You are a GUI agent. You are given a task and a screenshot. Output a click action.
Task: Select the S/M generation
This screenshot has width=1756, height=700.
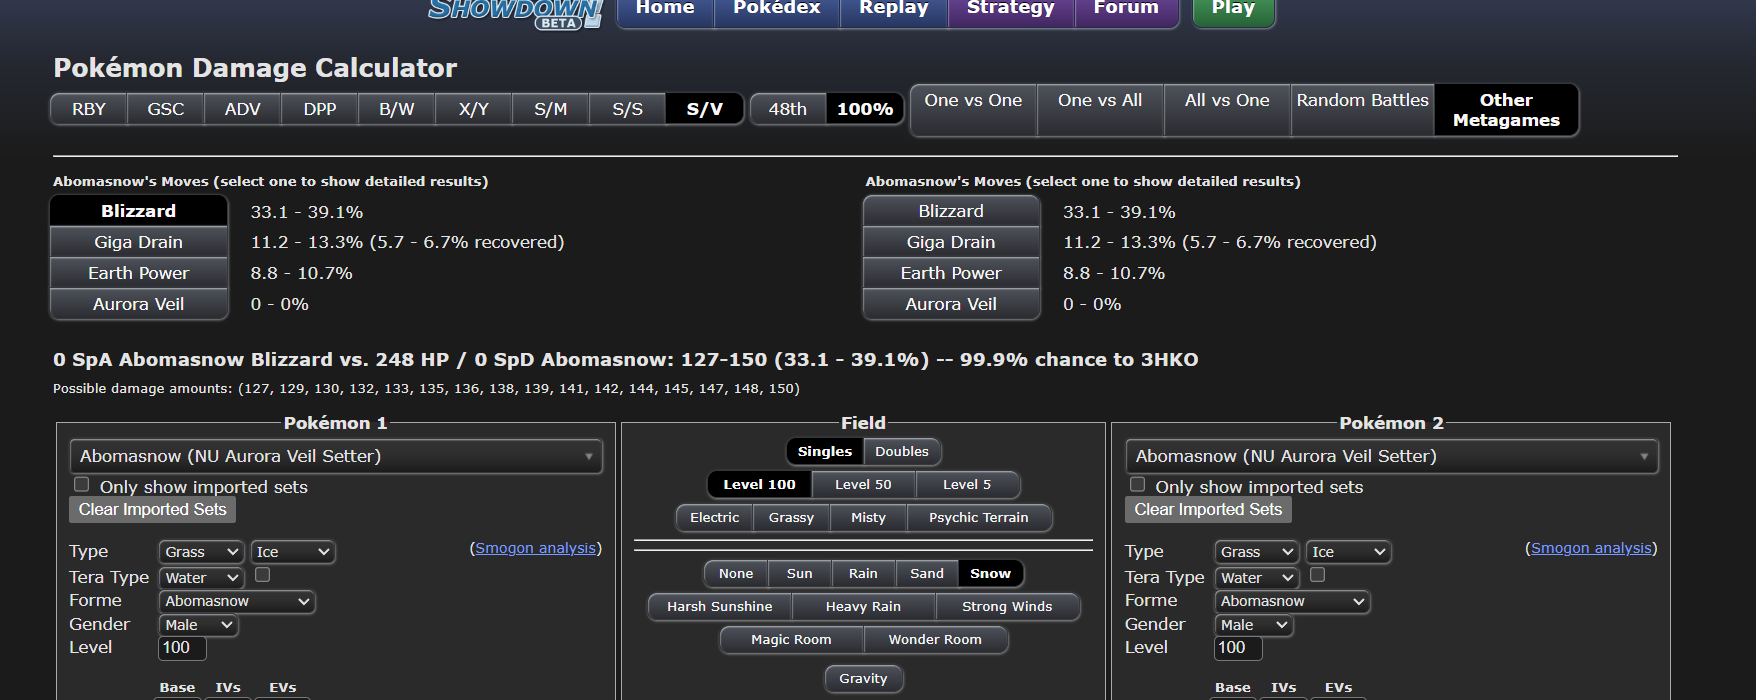pyautogui.click(x=551, y=109)
